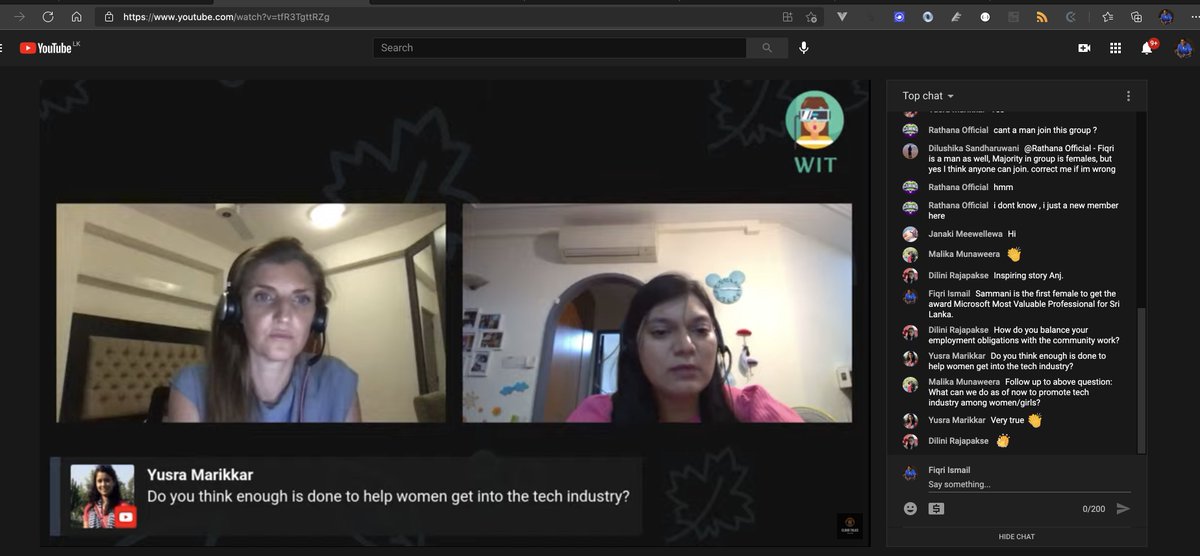1200x556 pixels.
Task: Open the YouTube apps grid icon
Action: pyautogui.click(x=1115, y=48)
